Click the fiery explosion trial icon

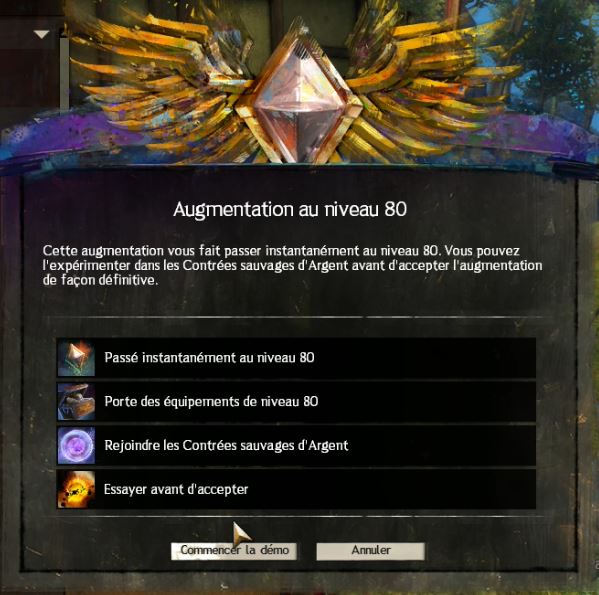(76, 490)
